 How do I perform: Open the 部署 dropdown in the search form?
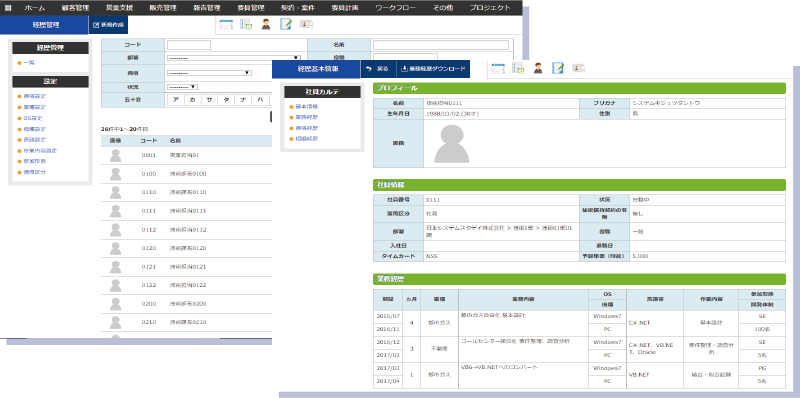coord(234,58)
